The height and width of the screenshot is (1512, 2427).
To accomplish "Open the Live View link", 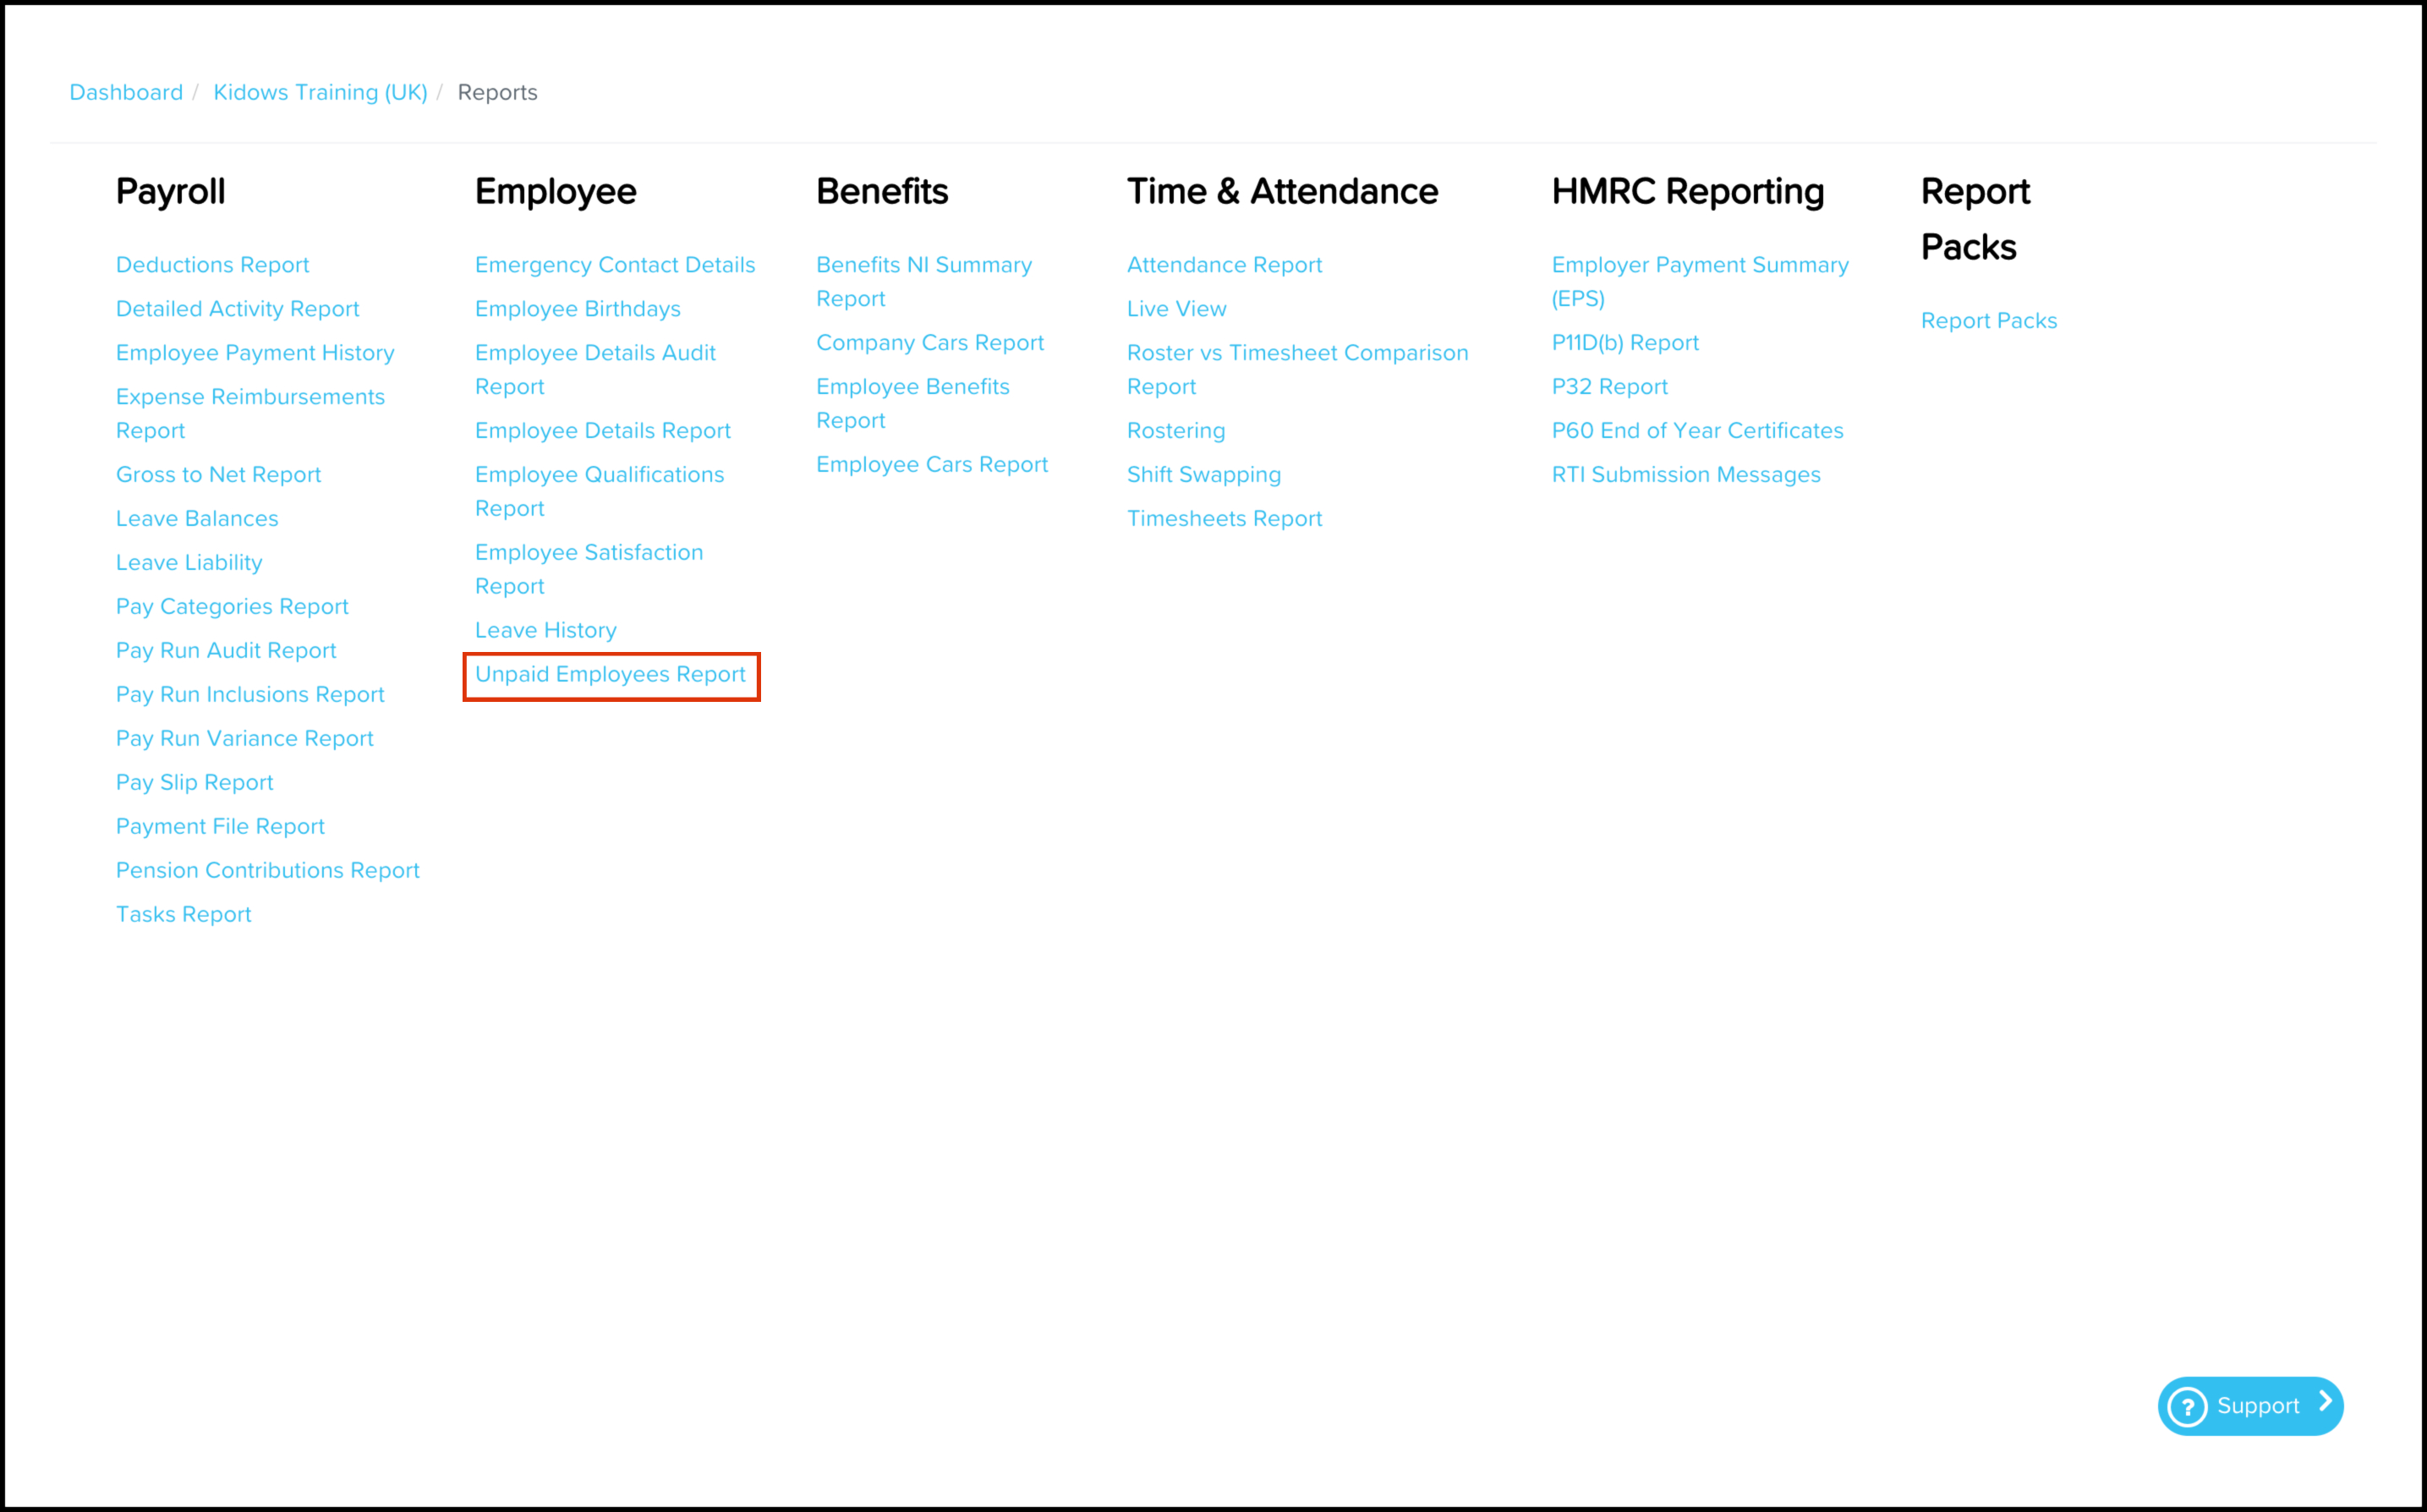I will 1176,309.
